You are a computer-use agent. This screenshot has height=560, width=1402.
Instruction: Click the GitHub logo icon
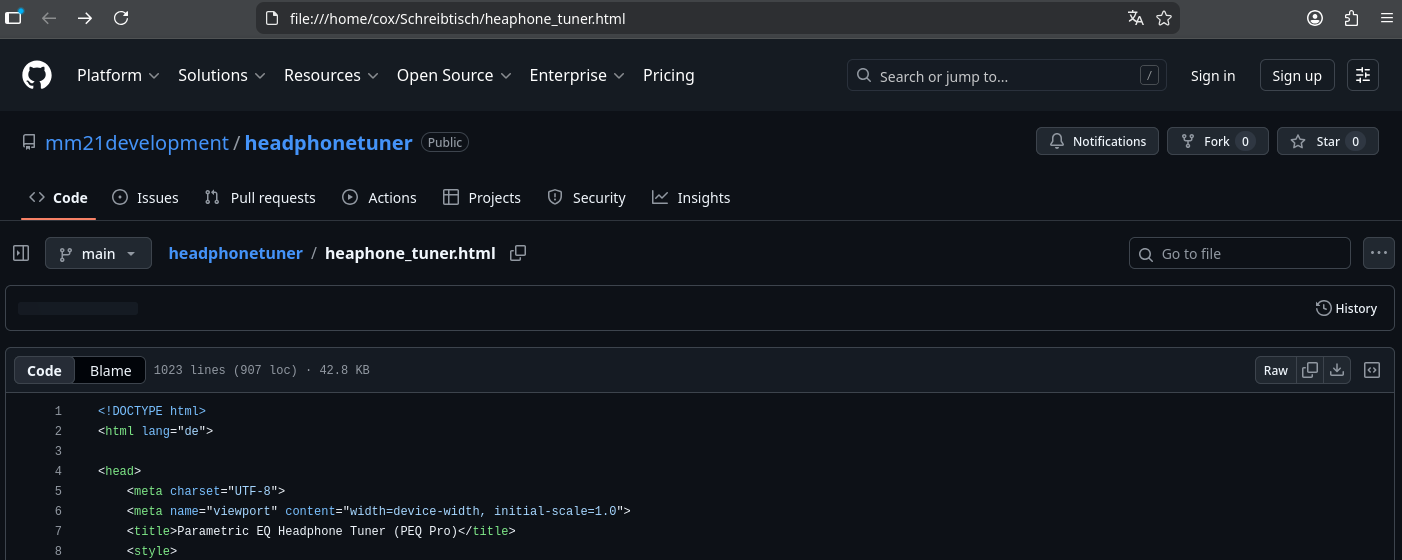coord(37,75)
